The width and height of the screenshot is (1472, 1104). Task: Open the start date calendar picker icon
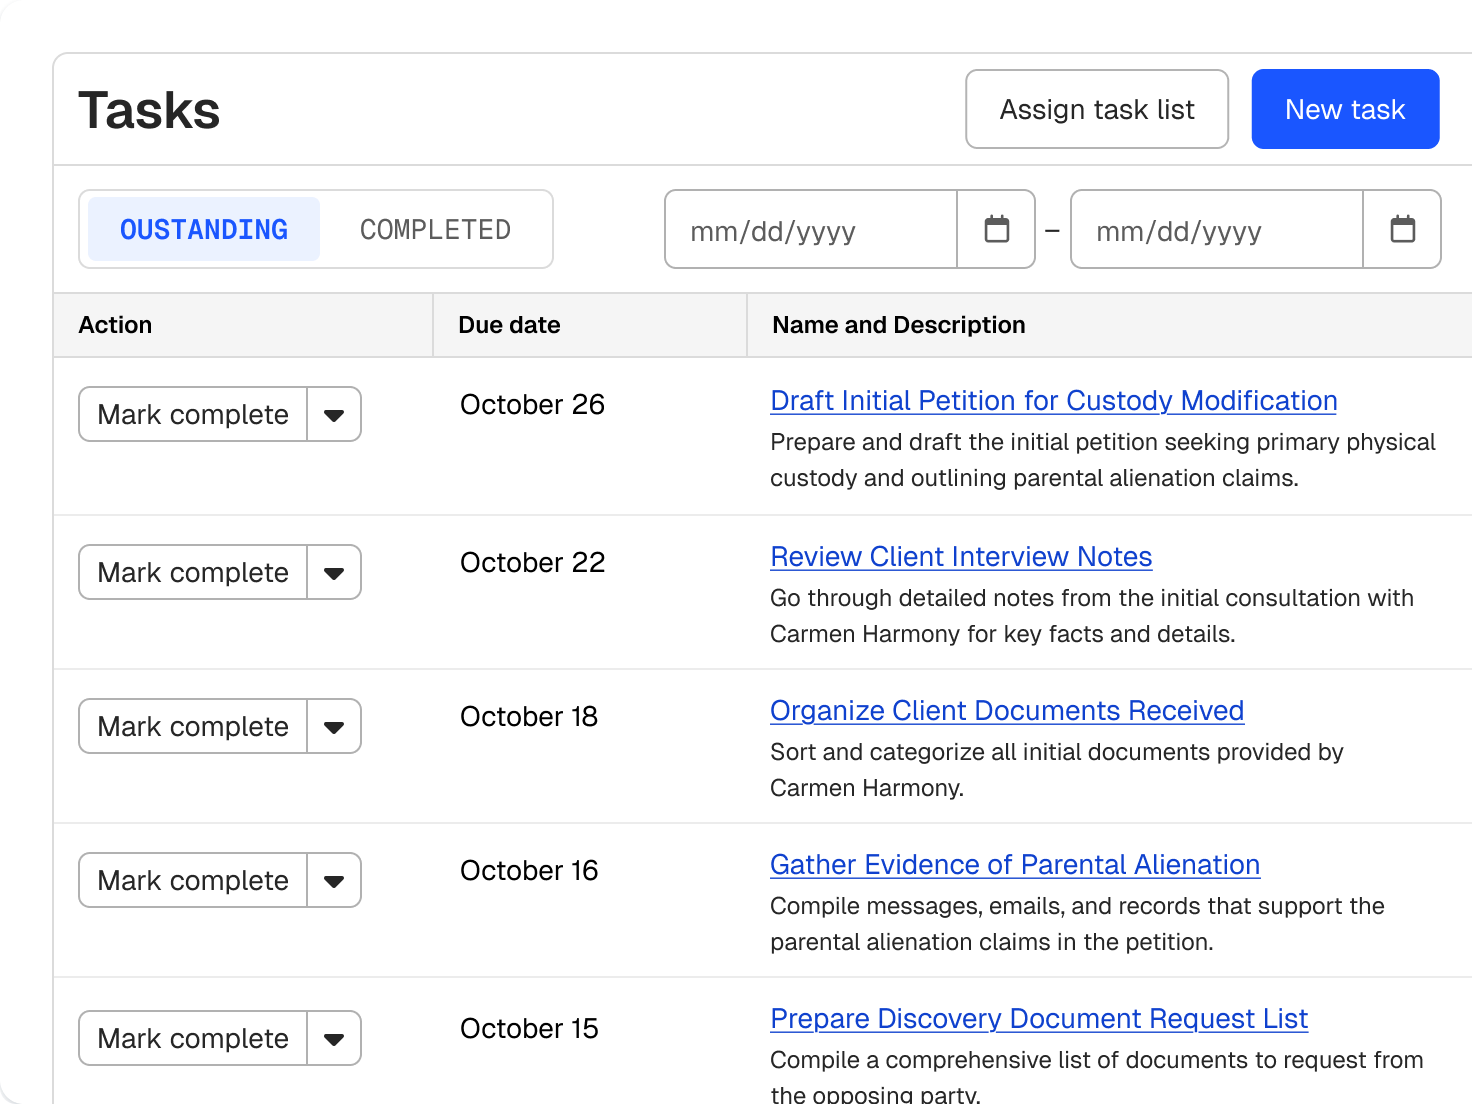996,229
